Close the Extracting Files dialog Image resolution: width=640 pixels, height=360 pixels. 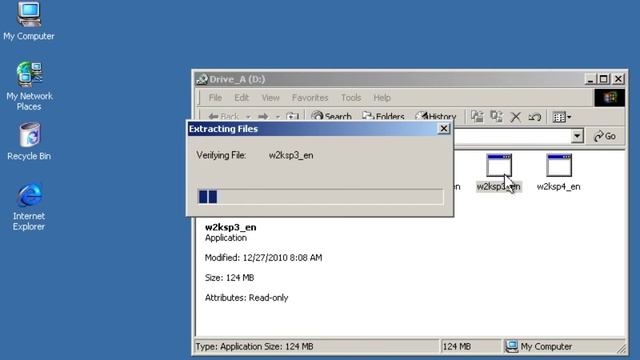coord(444,129)
